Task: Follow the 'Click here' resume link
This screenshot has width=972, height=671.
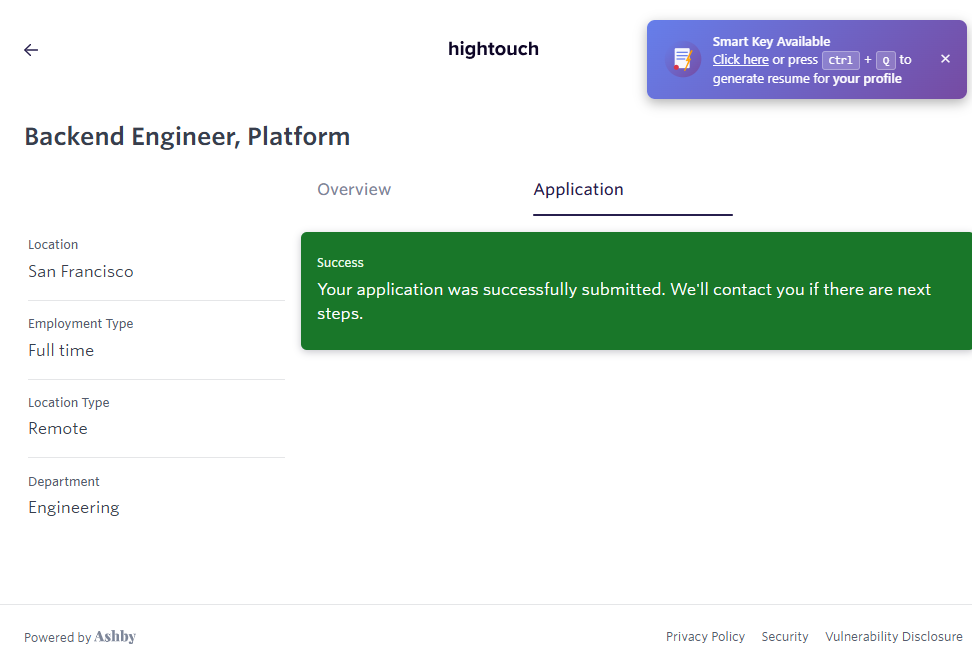Action: (x=740, y=60)
